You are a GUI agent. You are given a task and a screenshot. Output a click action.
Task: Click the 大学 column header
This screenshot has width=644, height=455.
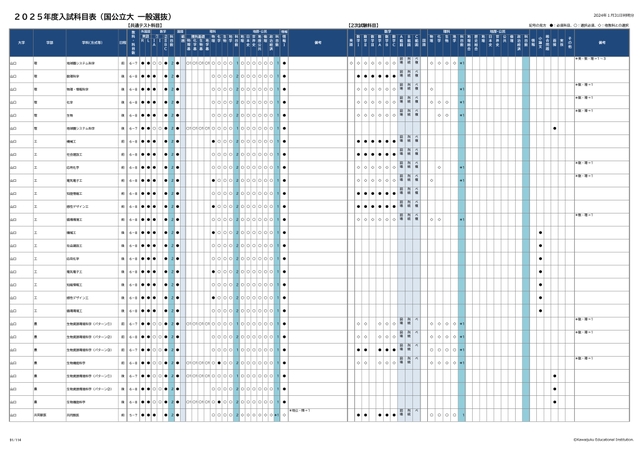pyautogui.click(x=20, y=43)
